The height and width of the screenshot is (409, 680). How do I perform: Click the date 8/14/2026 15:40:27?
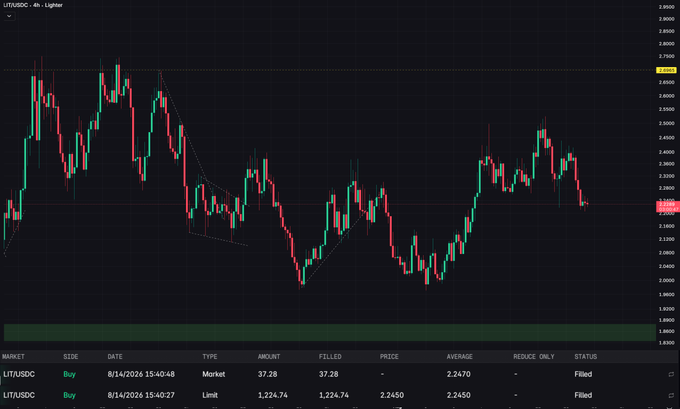pos(141,395)
